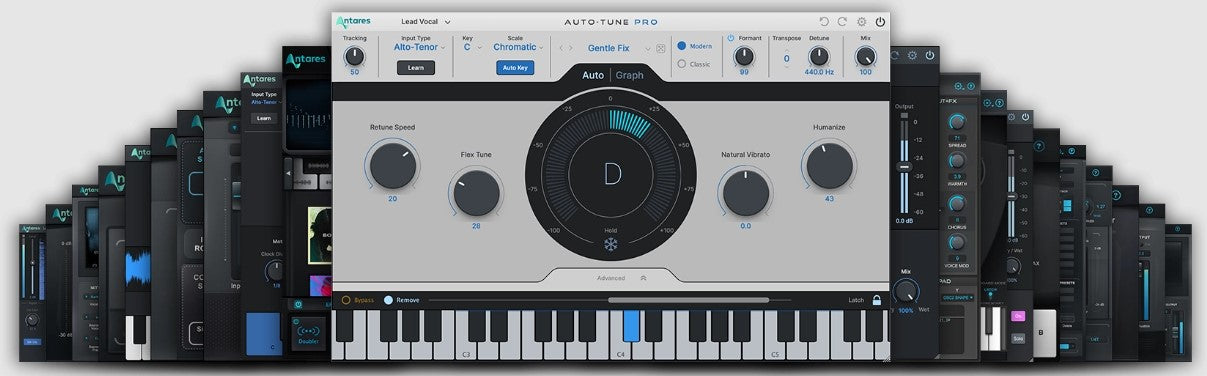Click the redo arrow in Auto-Tune Pro header
The width and height of the screenshot is (1207, 376).
click(842, 21)
